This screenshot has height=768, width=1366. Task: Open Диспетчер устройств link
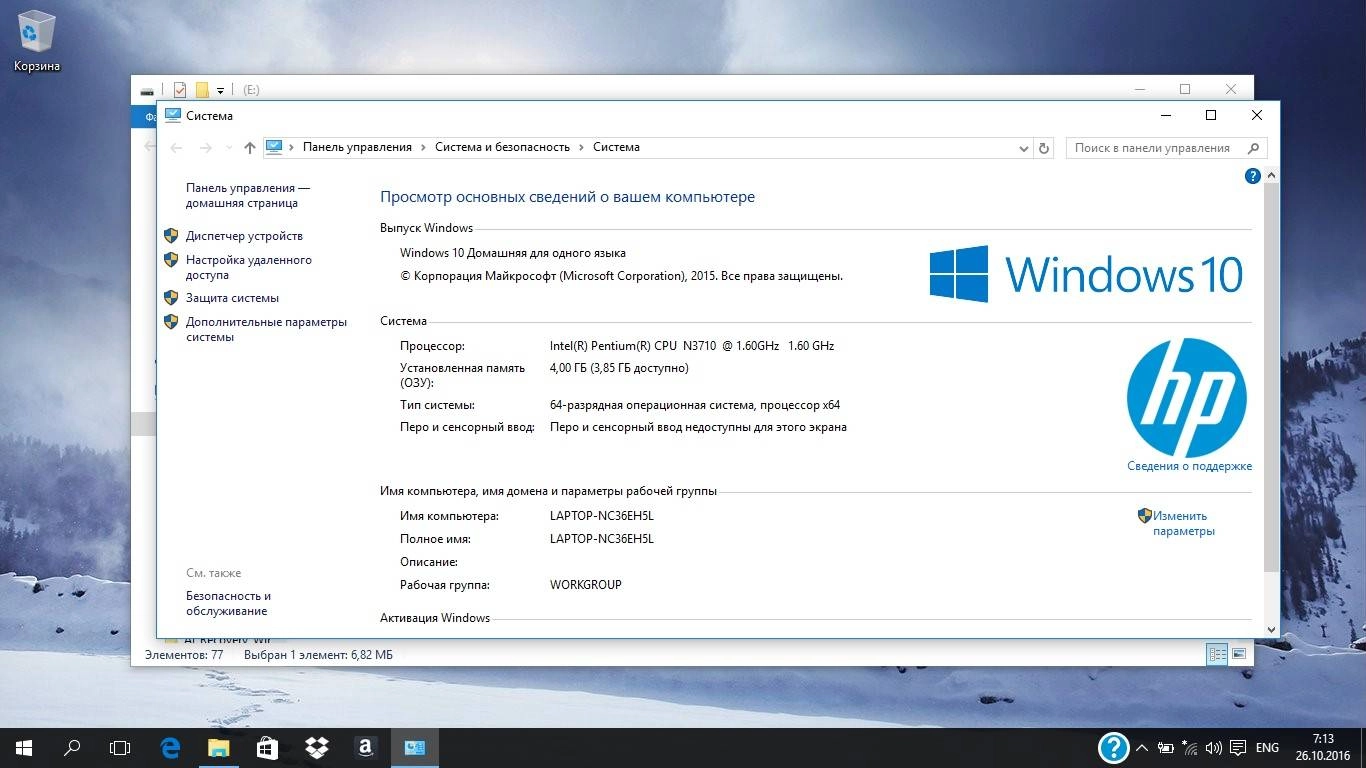pos(244,236)
